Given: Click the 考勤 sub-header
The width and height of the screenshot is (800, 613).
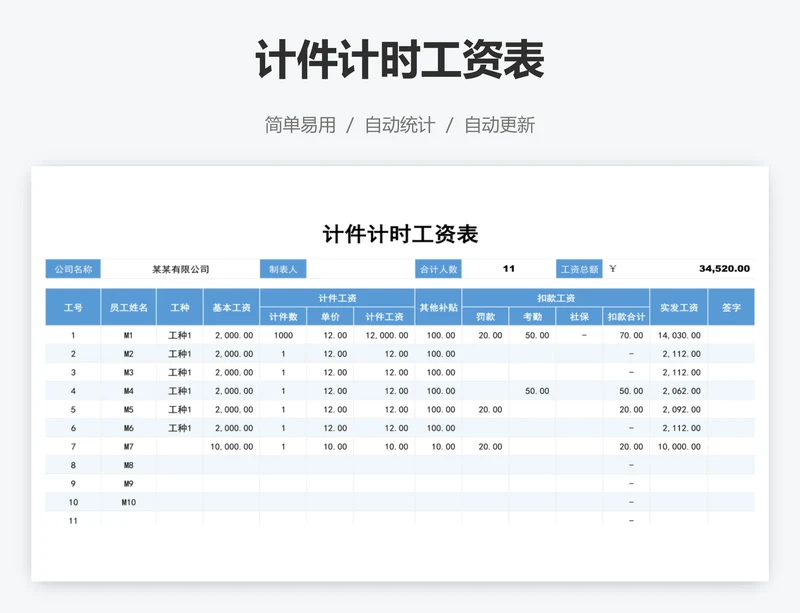Looking at the screenshot, I should point(532,316).
